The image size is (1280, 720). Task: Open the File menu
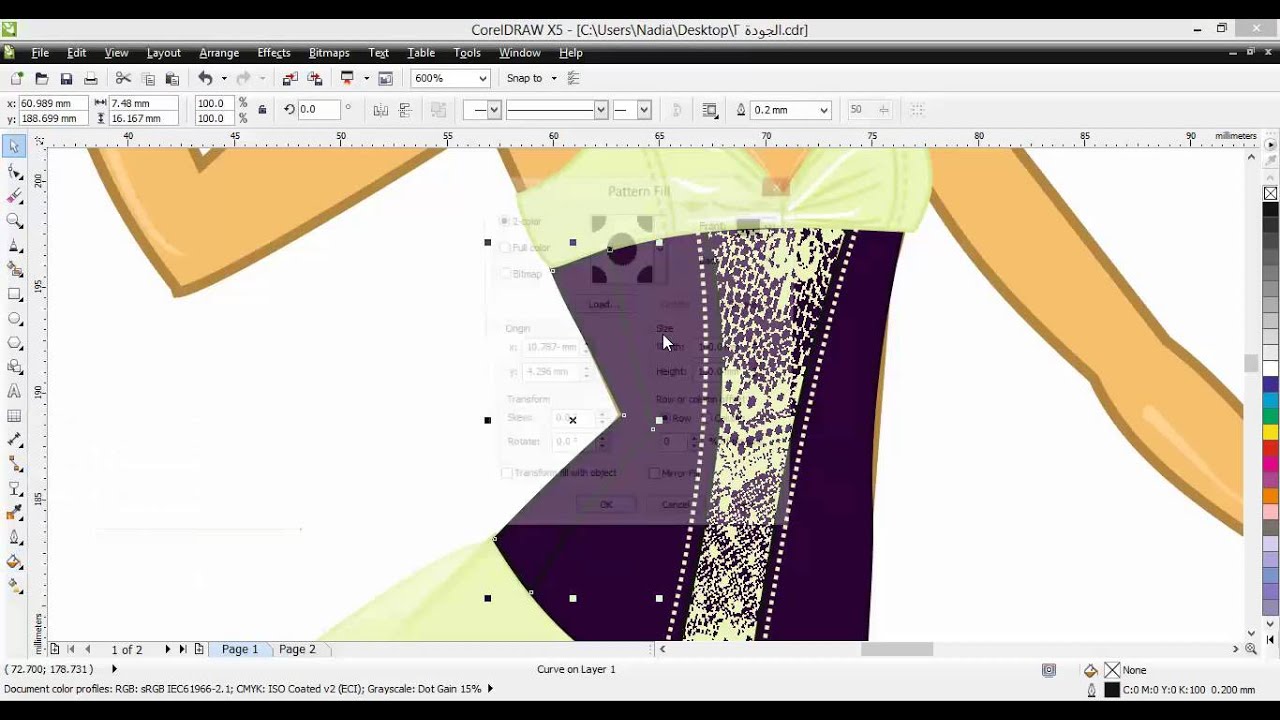coord(40,53)
